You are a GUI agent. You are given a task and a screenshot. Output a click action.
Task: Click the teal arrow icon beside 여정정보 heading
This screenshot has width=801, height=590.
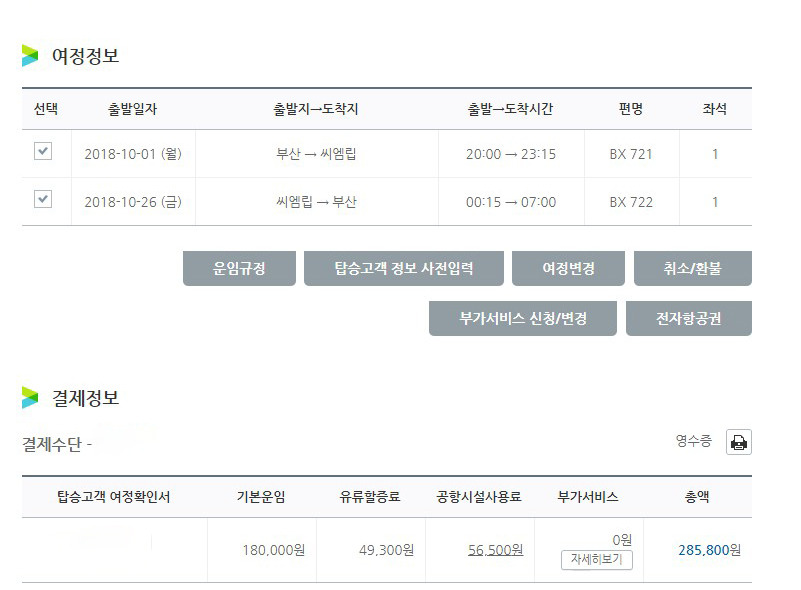pos(29,55)
